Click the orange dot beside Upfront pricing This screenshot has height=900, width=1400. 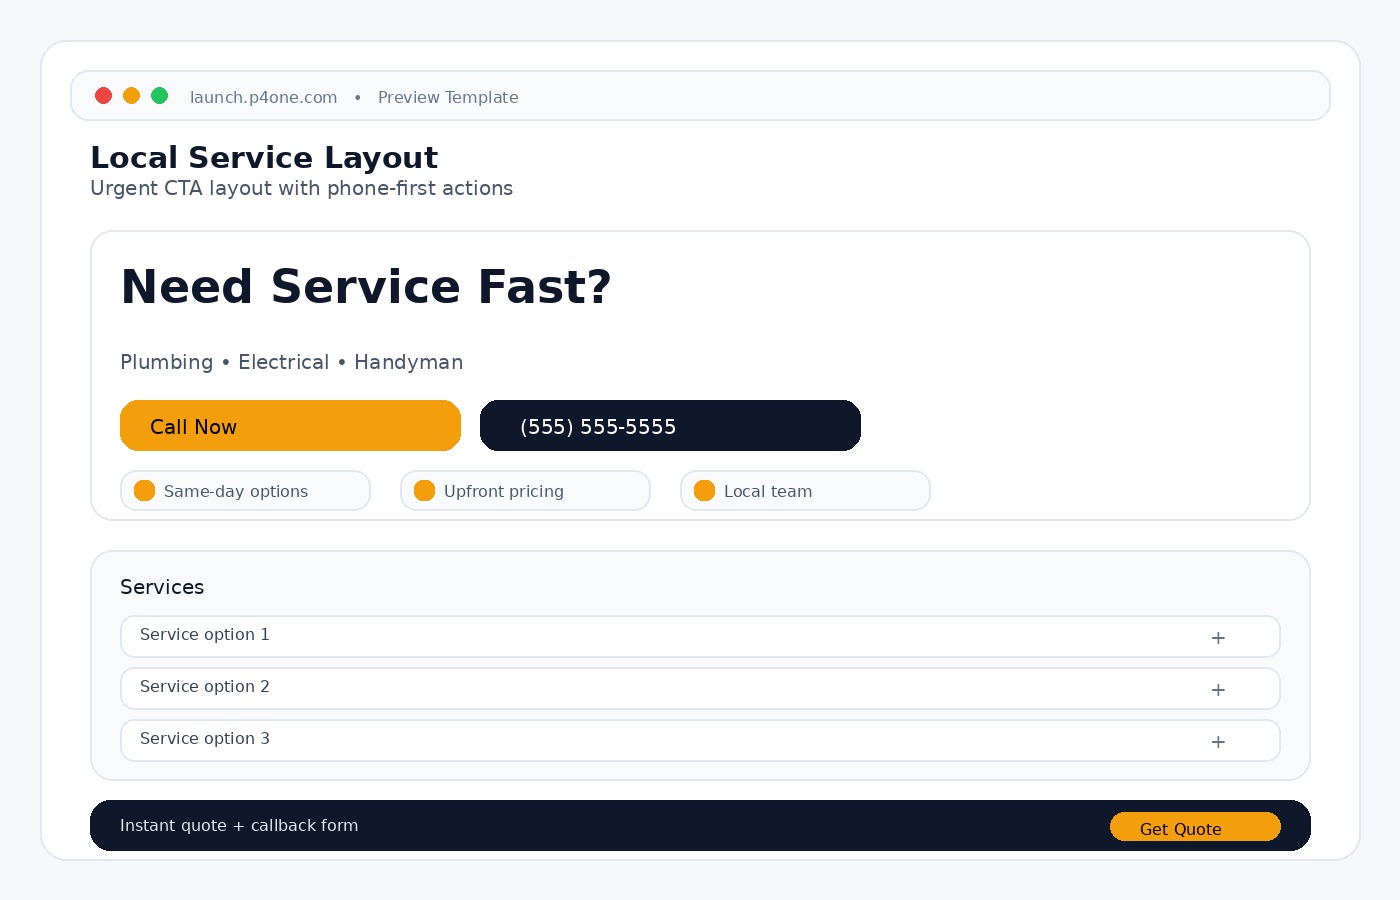click(425, 490)
